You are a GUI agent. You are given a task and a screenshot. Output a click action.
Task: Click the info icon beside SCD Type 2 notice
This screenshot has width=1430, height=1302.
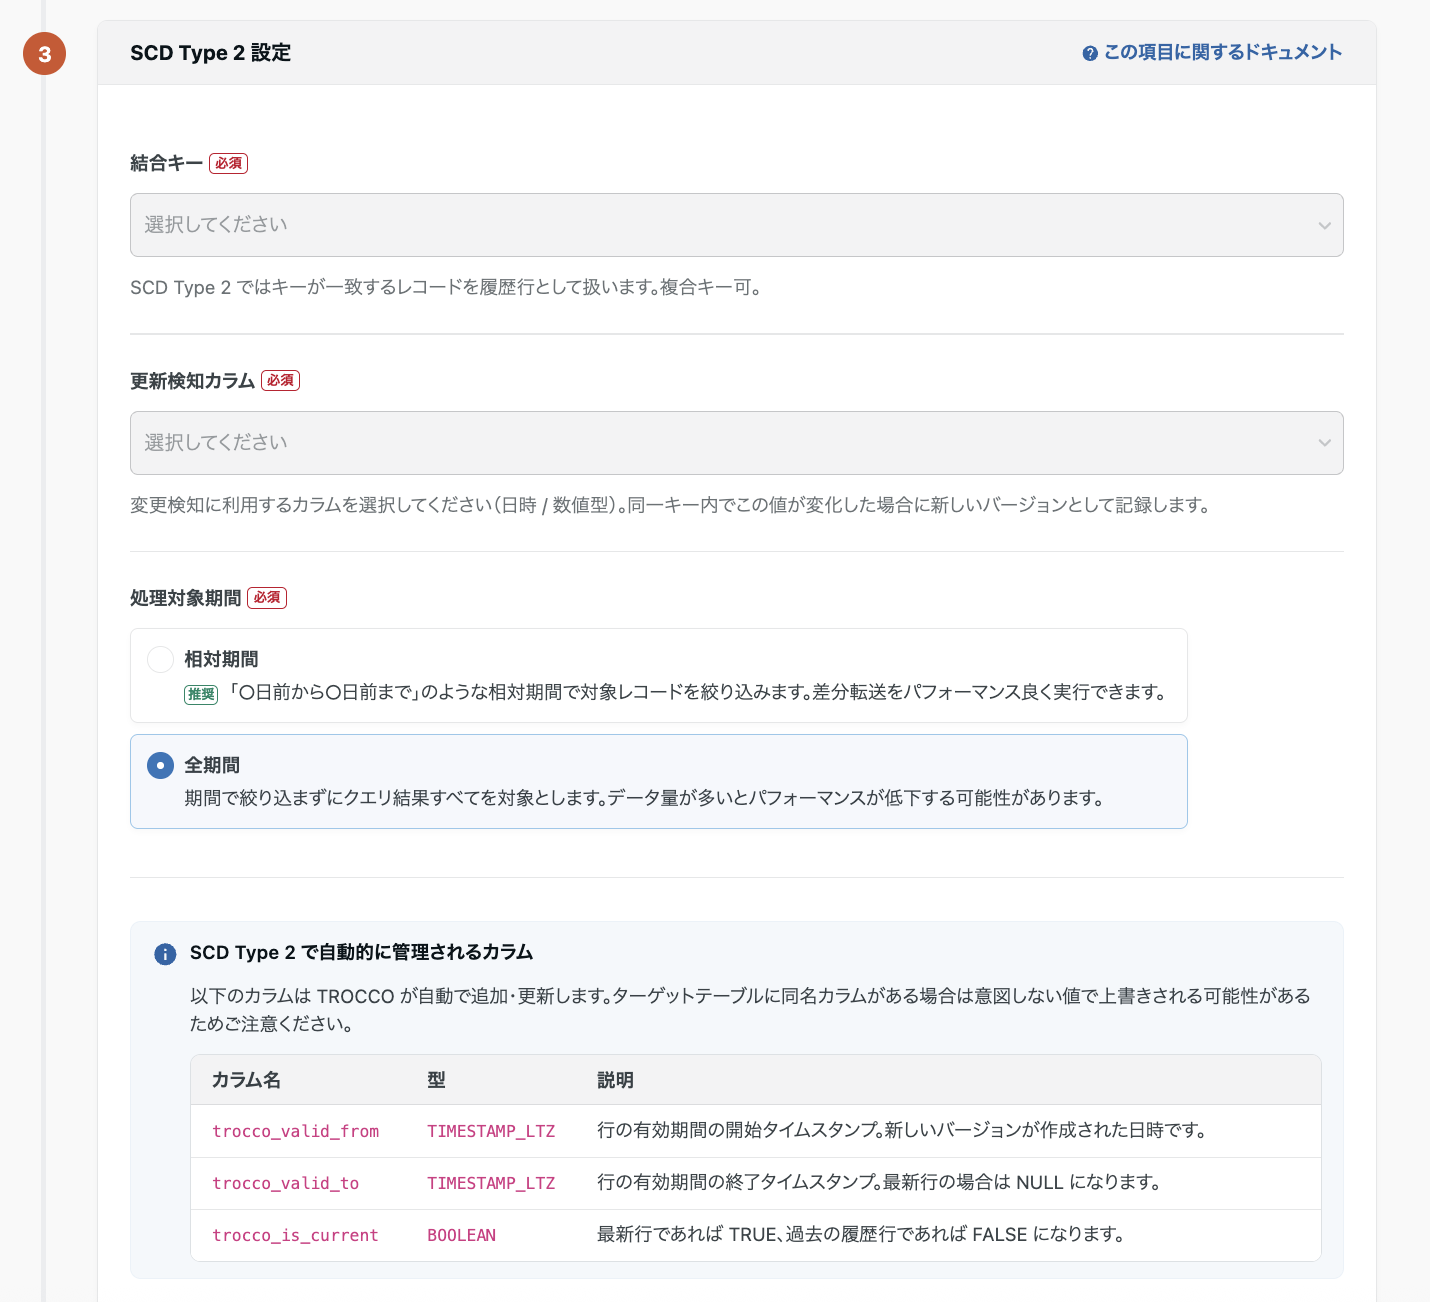165,954
